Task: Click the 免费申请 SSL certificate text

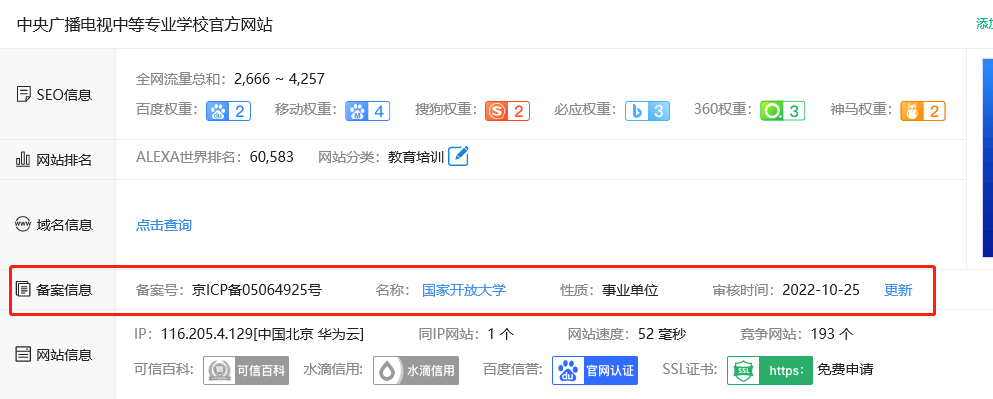Action: point(845,369)
